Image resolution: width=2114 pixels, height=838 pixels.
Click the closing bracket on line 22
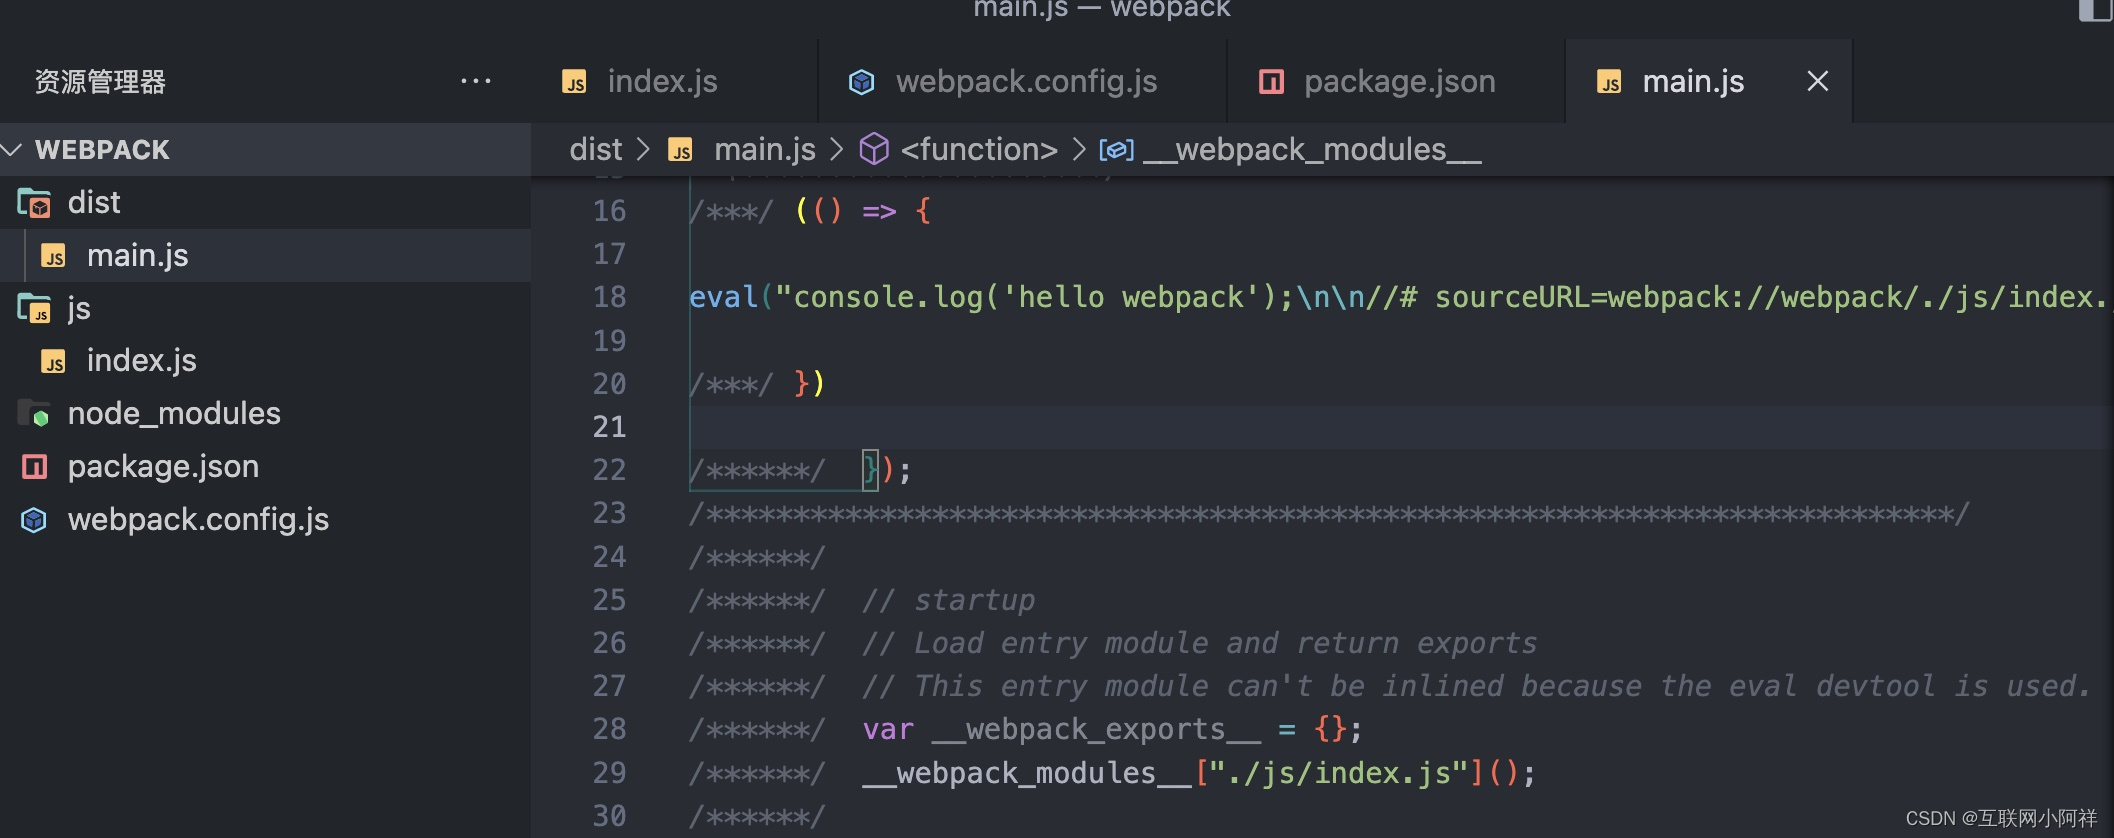click(871, 470)
